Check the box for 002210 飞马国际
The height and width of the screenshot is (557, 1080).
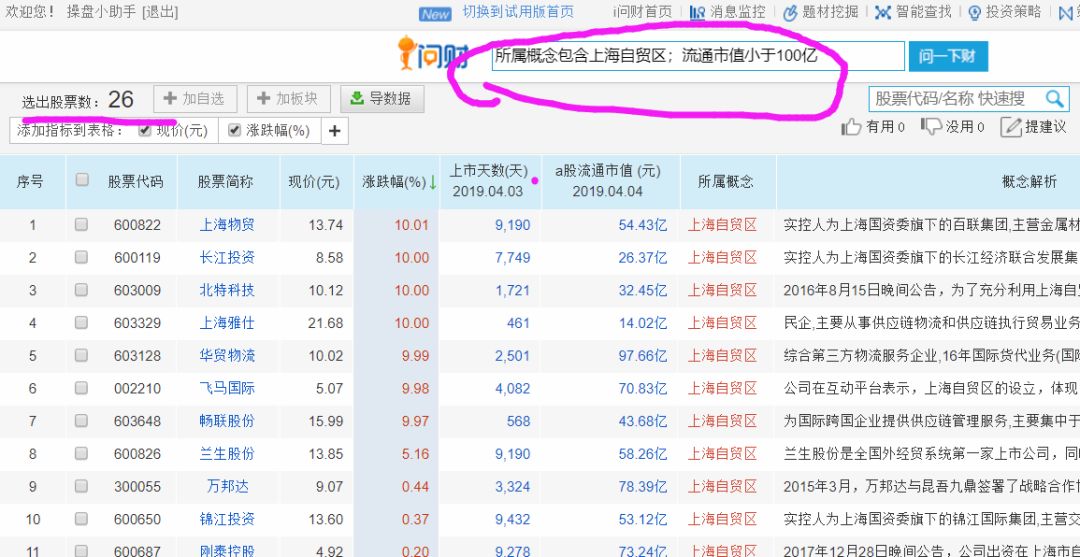coord(81,388)
